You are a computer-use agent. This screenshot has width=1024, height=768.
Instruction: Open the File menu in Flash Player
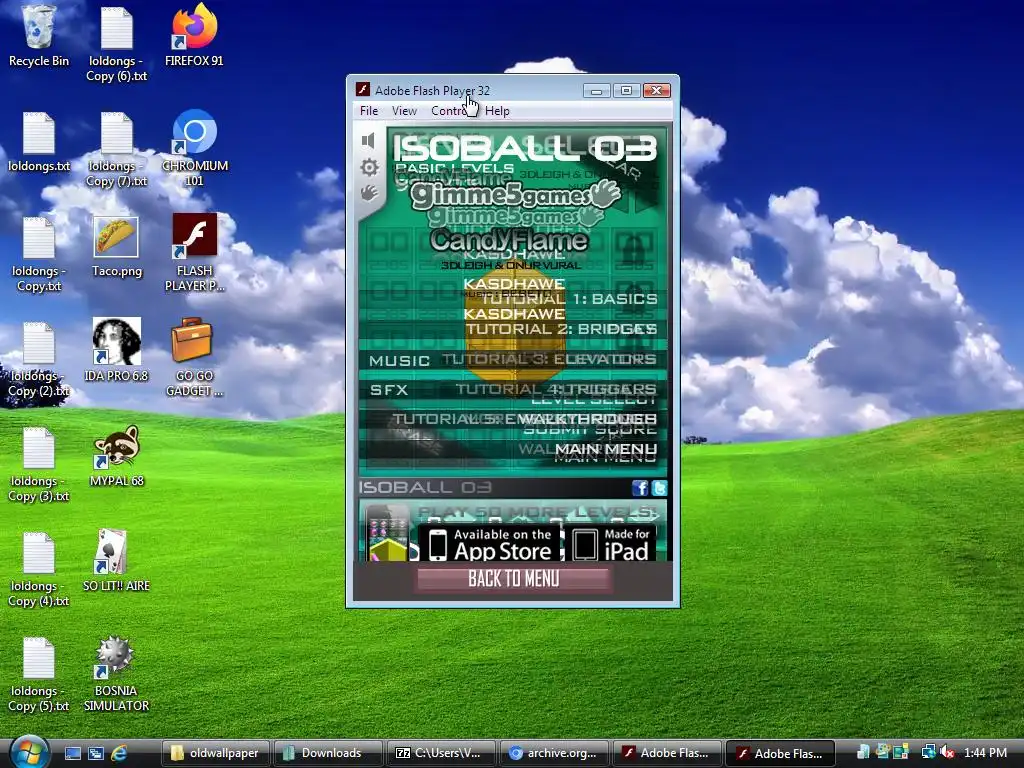[x=368, y=111]
